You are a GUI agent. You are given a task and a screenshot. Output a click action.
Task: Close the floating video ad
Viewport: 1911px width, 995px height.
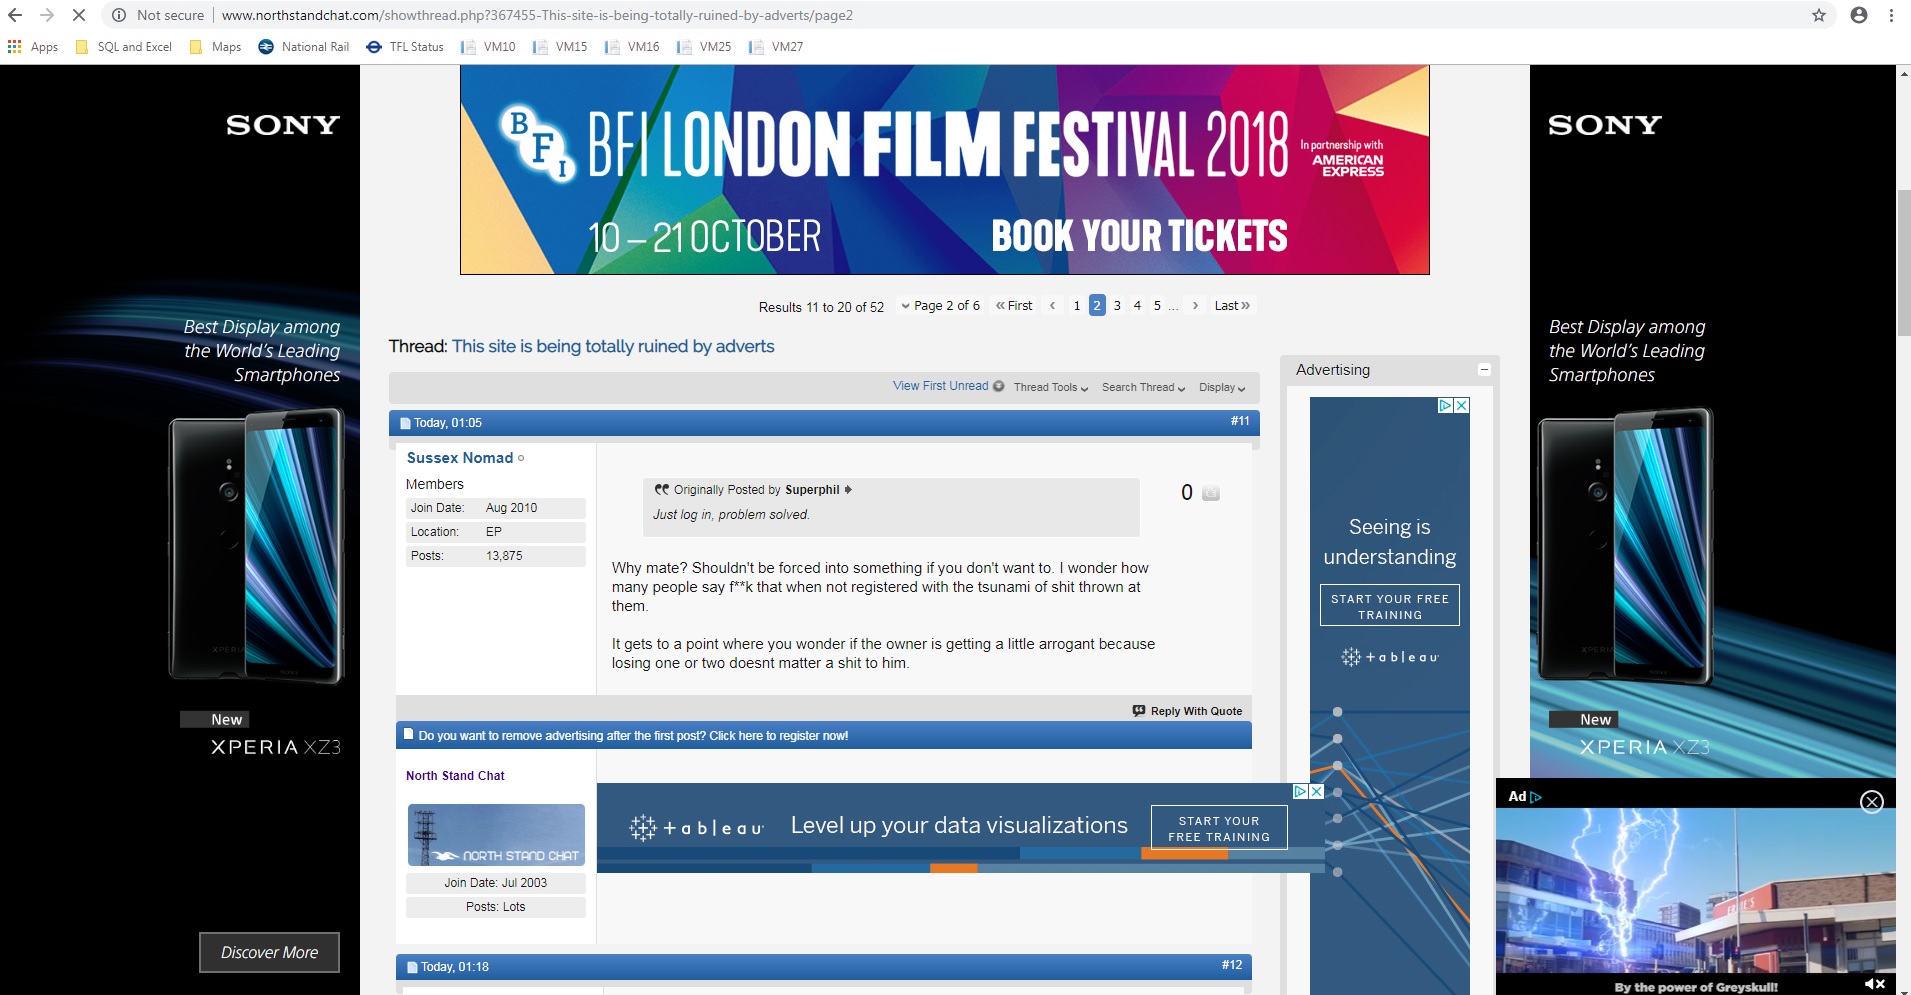tap(1872, 802)
